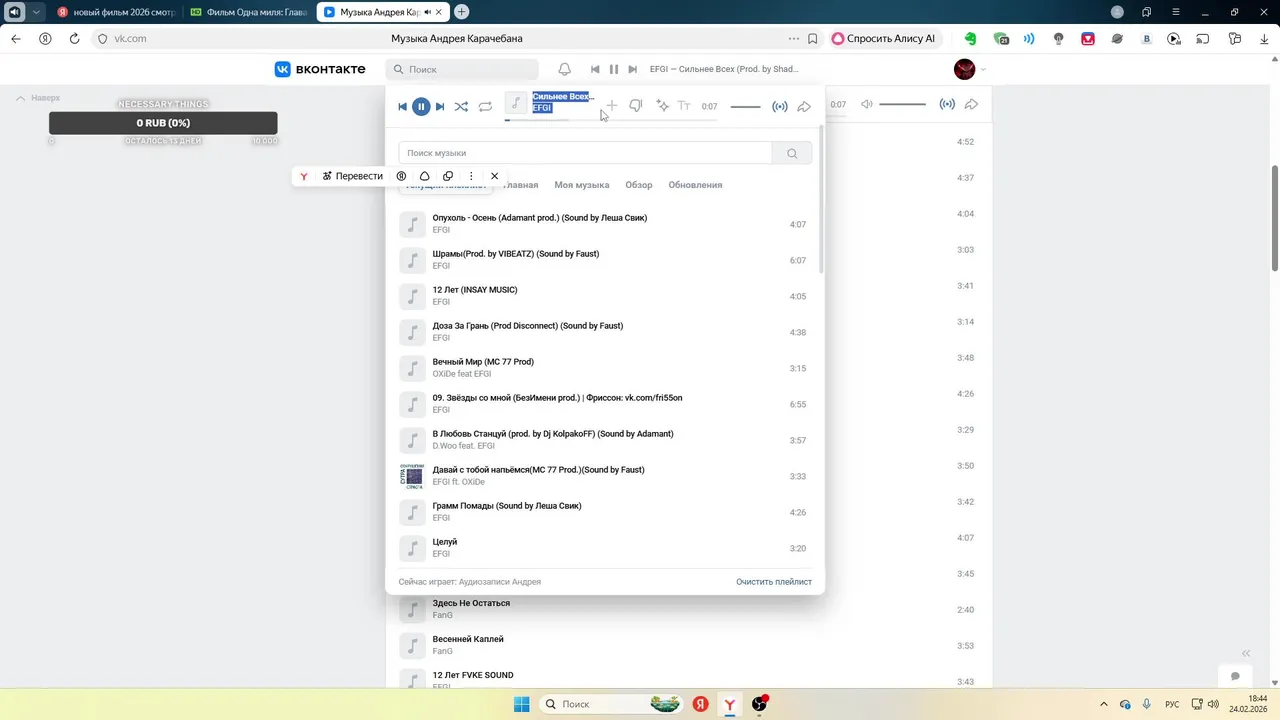
Task: Mute using speaker icon in background player
Action: pos(866,105)
